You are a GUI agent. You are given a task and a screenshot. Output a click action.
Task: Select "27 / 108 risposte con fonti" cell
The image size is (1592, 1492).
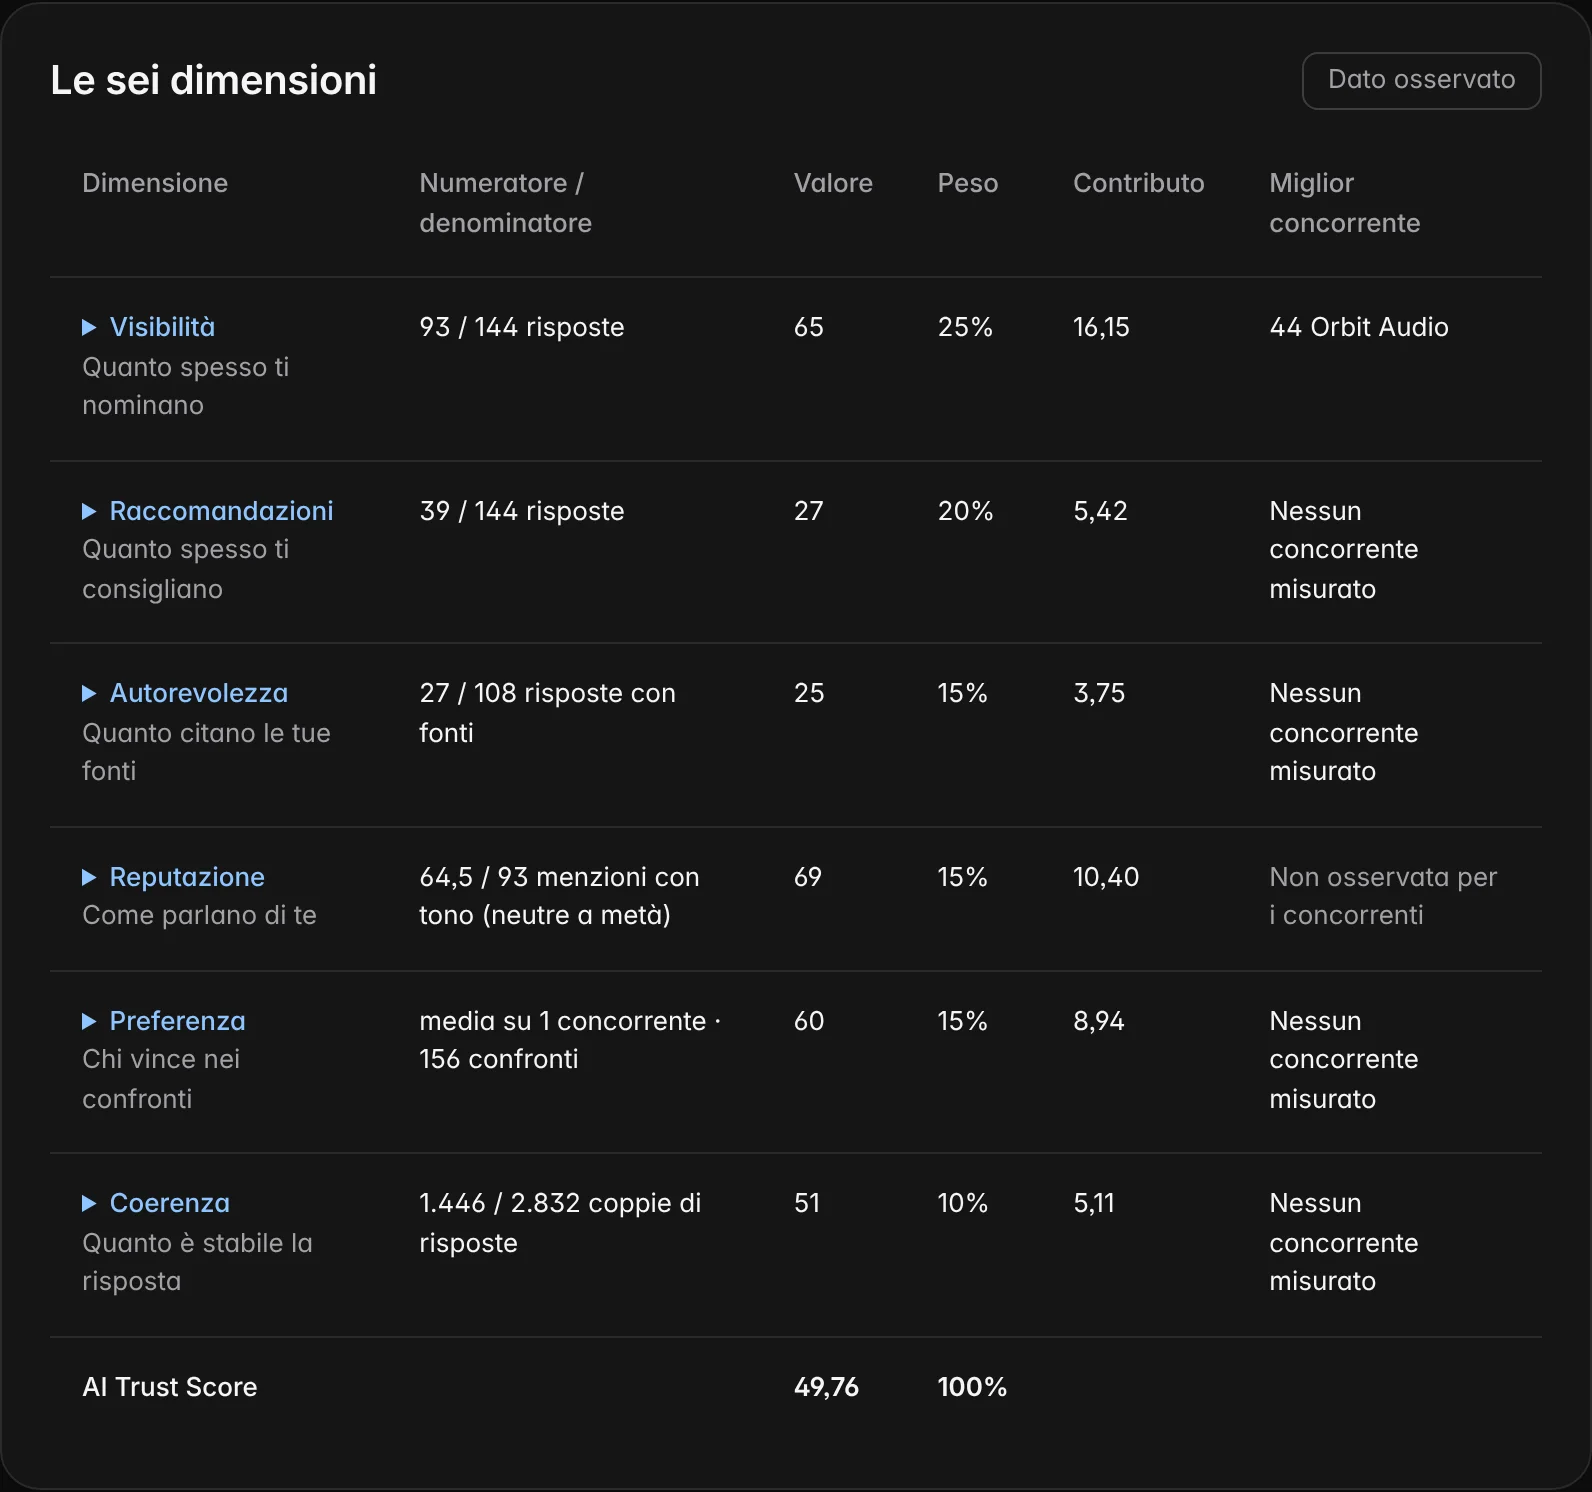(x=547, y=713)
